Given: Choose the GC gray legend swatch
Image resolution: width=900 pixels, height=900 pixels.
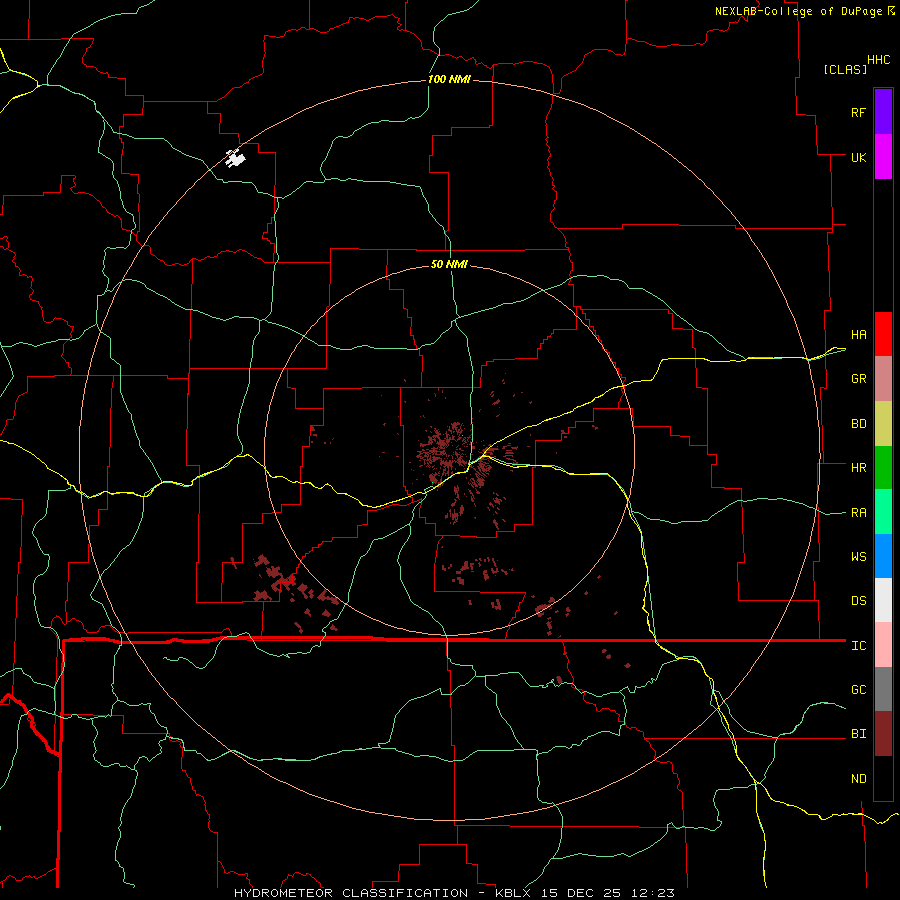Looking at the screenshot, I should tap(883, 689).
